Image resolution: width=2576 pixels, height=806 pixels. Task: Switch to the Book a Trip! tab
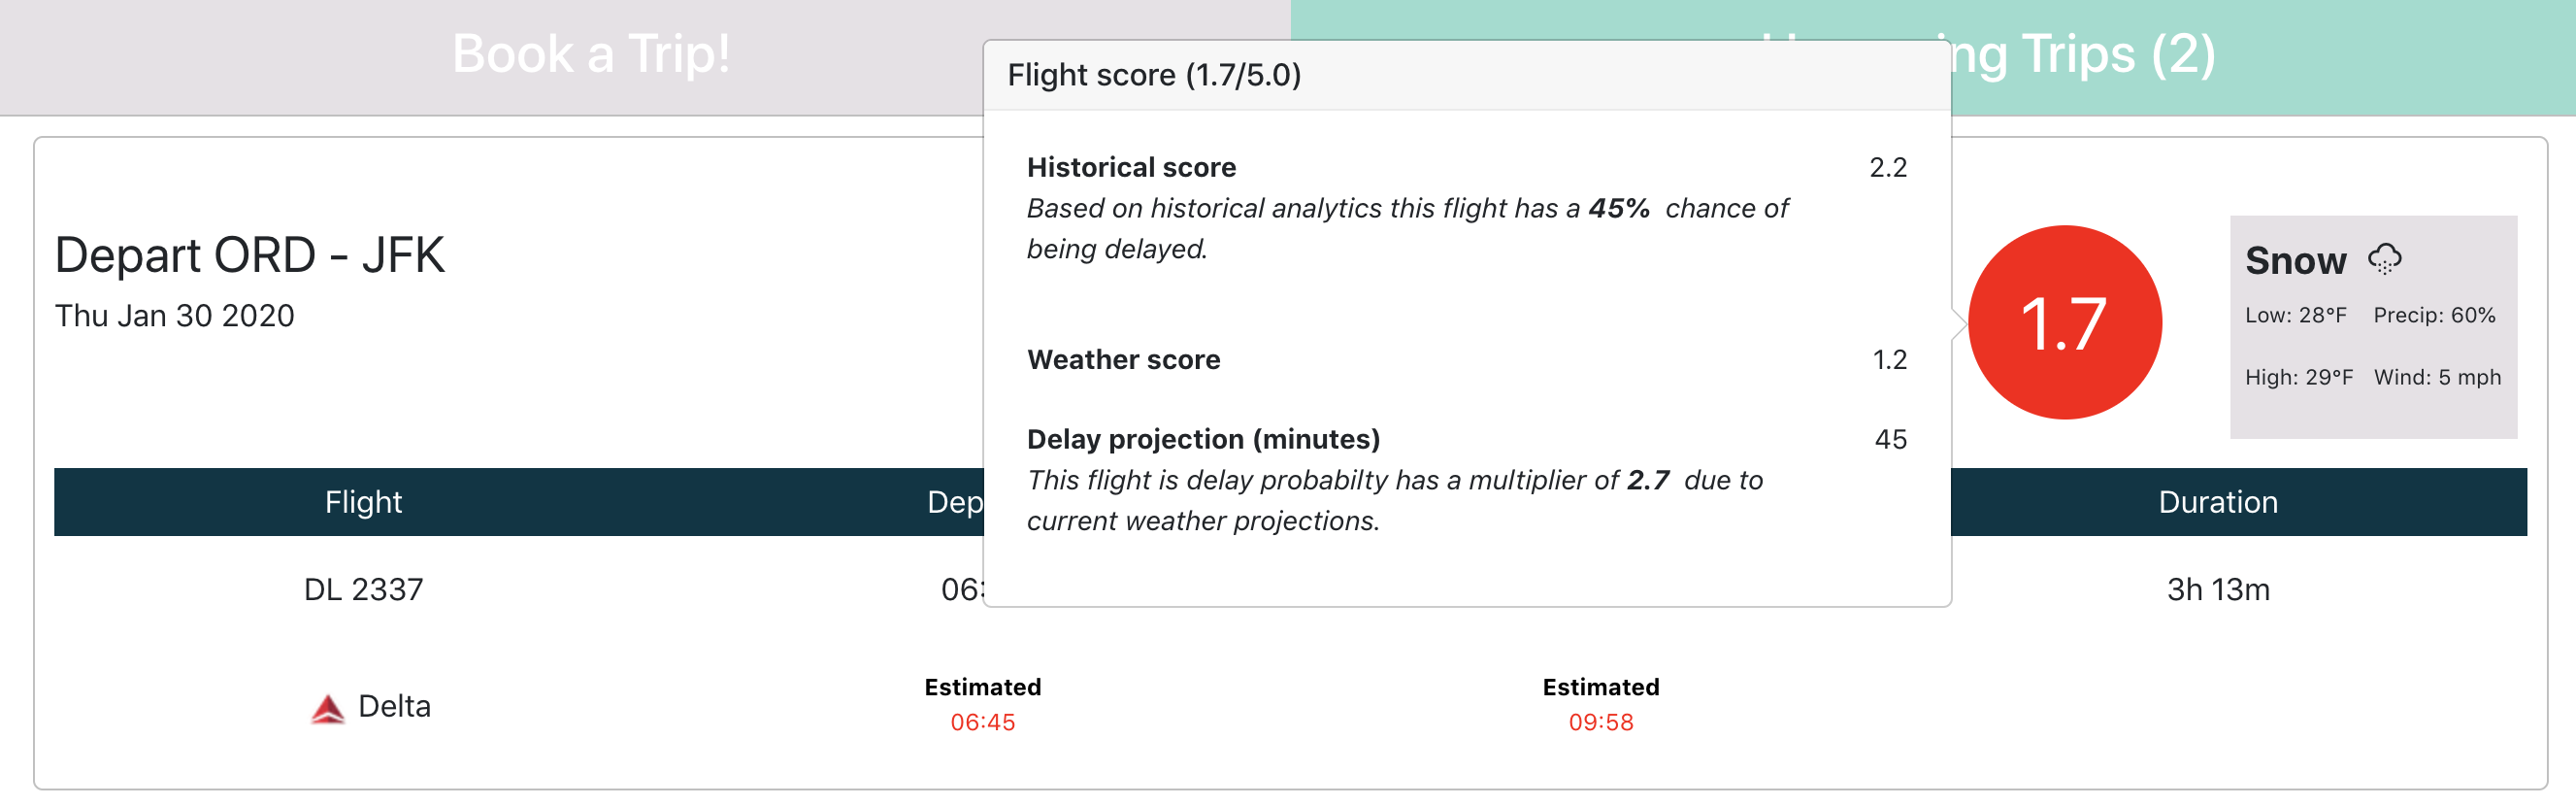[591, 54]
